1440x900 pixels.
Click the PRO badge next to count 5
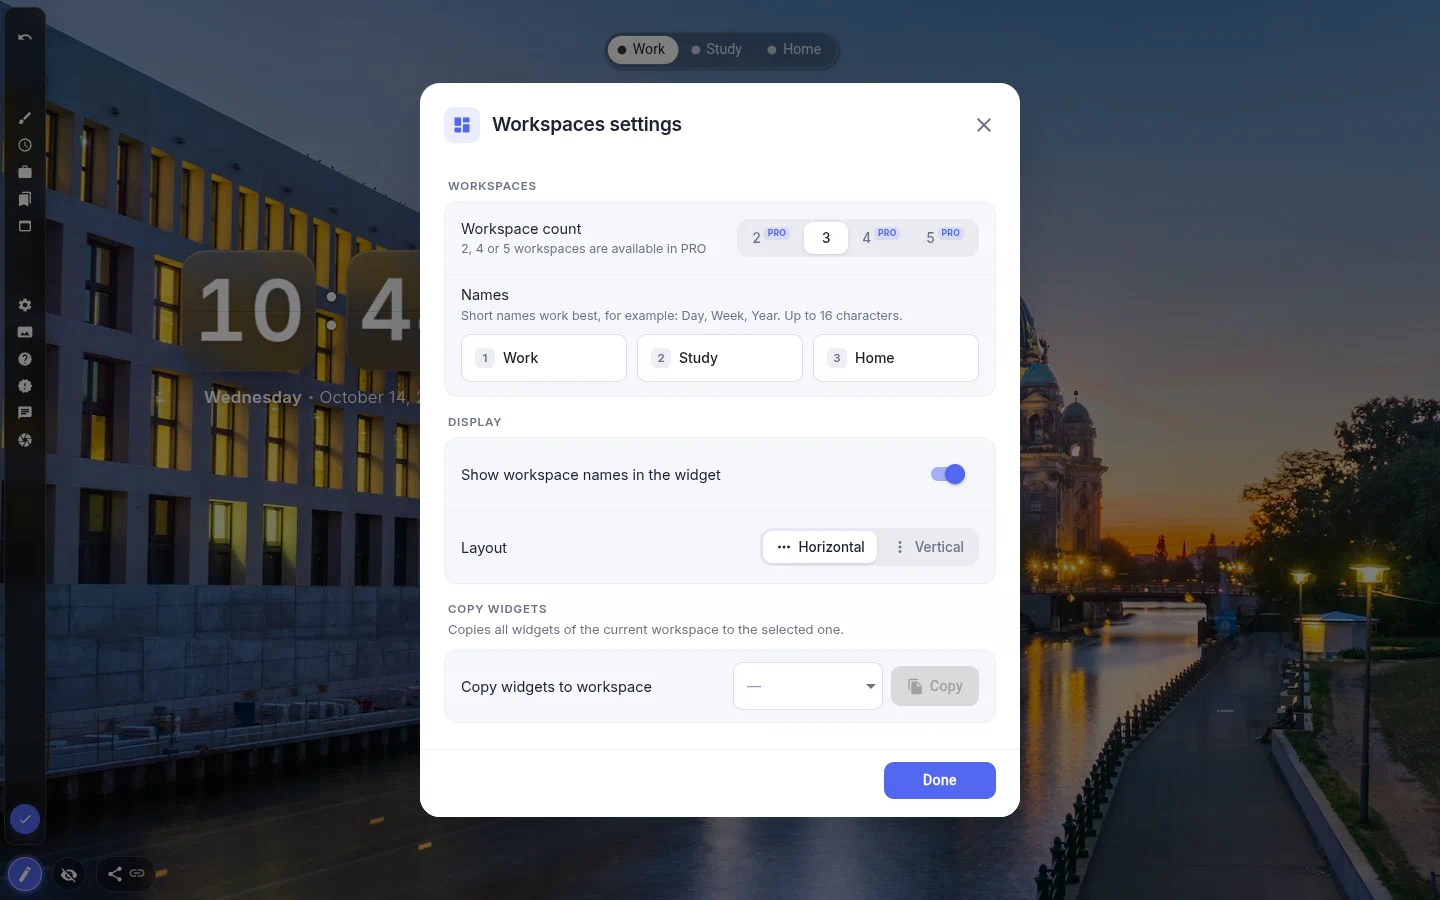[x=951, y=233]
